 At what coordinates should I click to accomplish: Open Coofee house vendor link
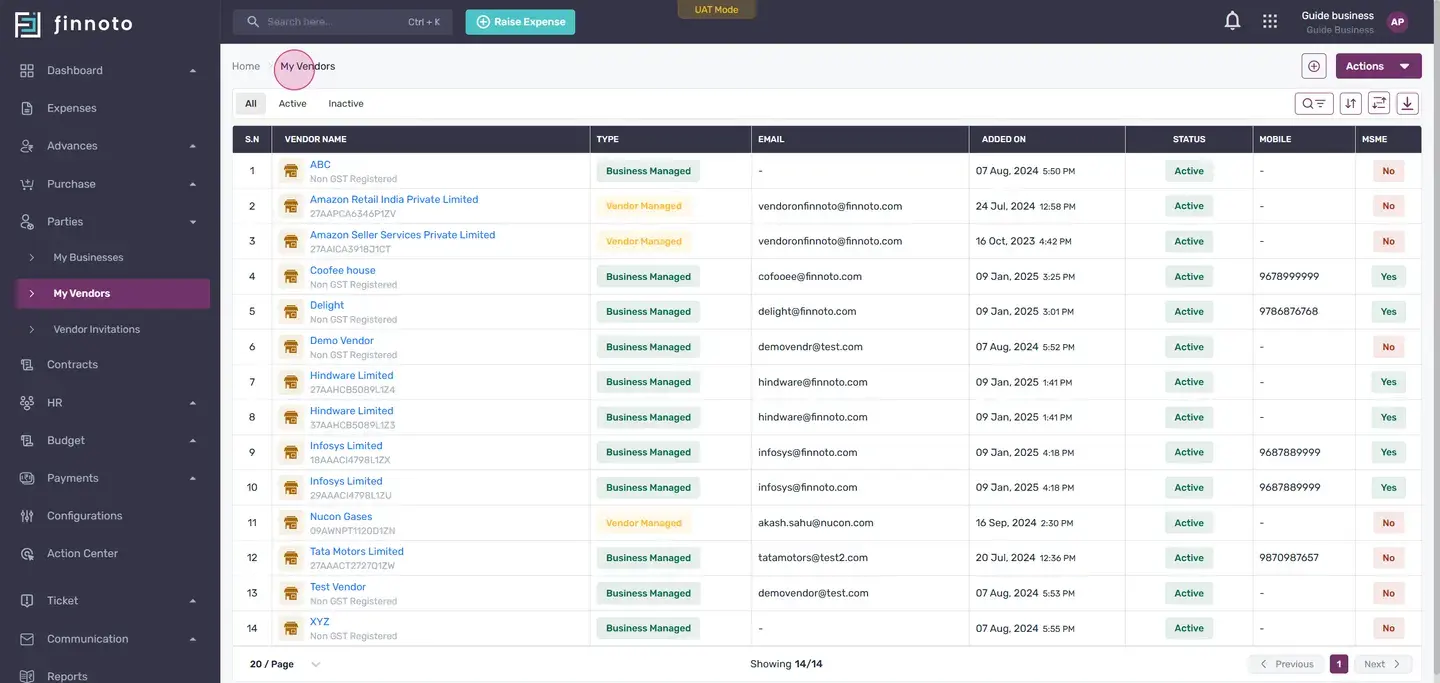pos(343,270)
